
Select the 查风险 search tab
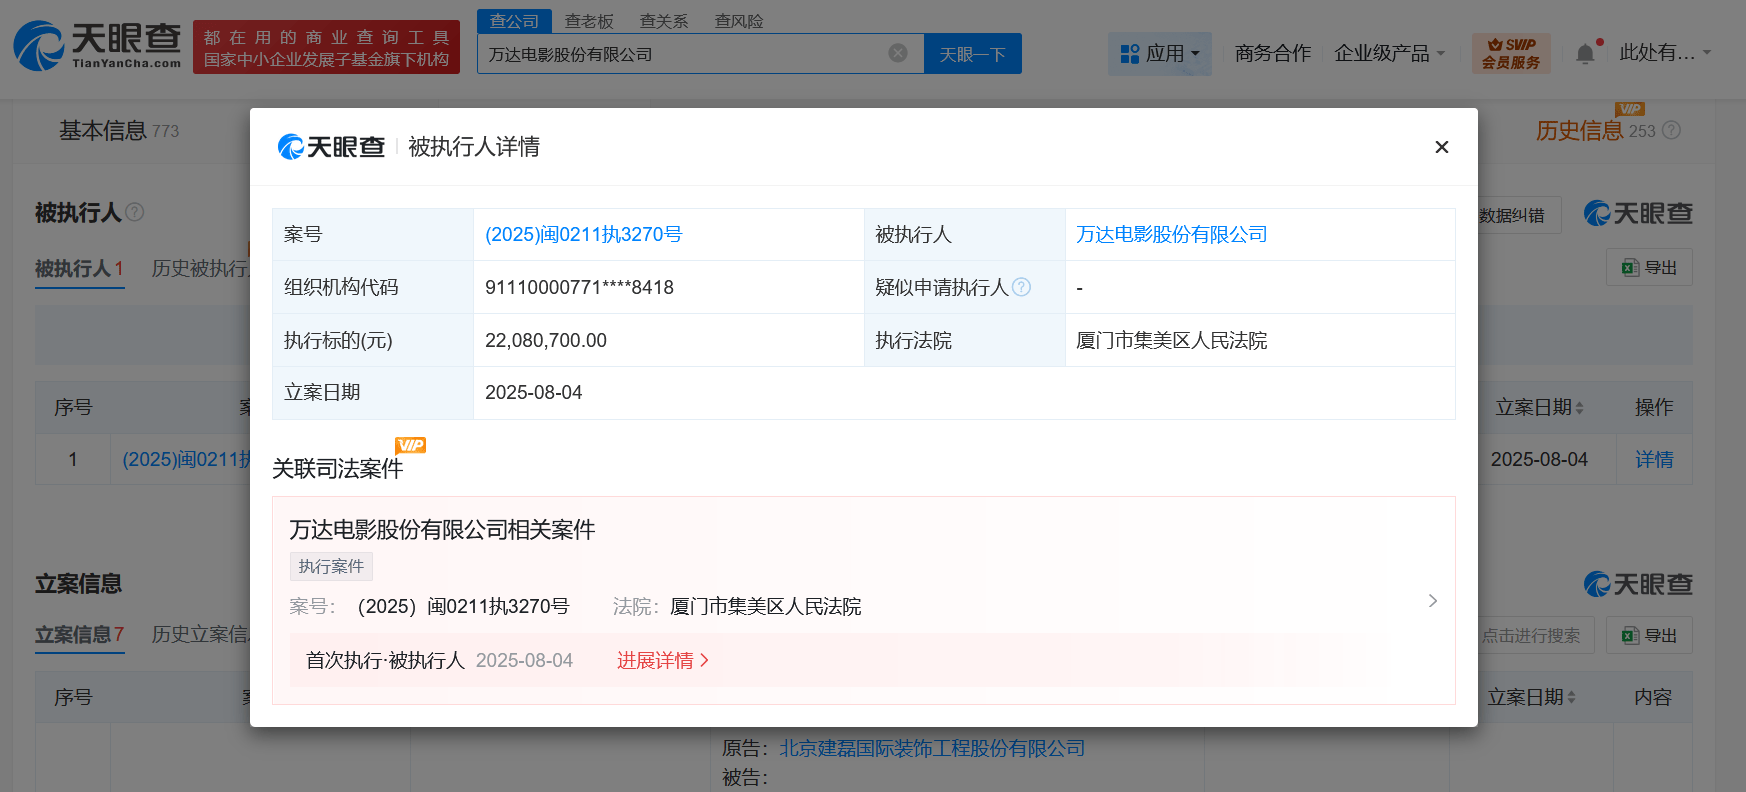click(739, 21)
